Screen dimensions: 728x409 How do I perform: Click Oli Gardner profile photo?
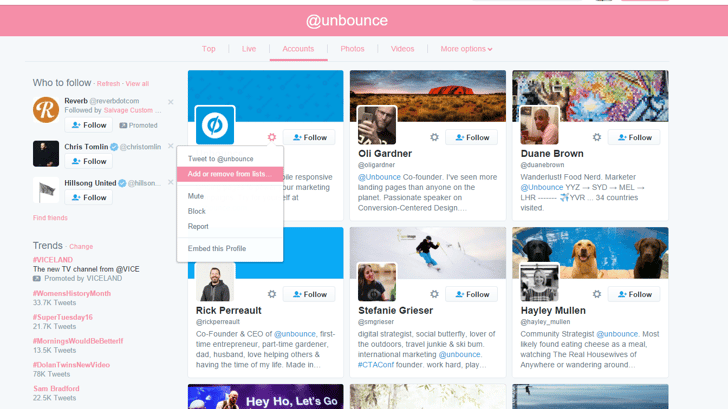pos(377,125)
